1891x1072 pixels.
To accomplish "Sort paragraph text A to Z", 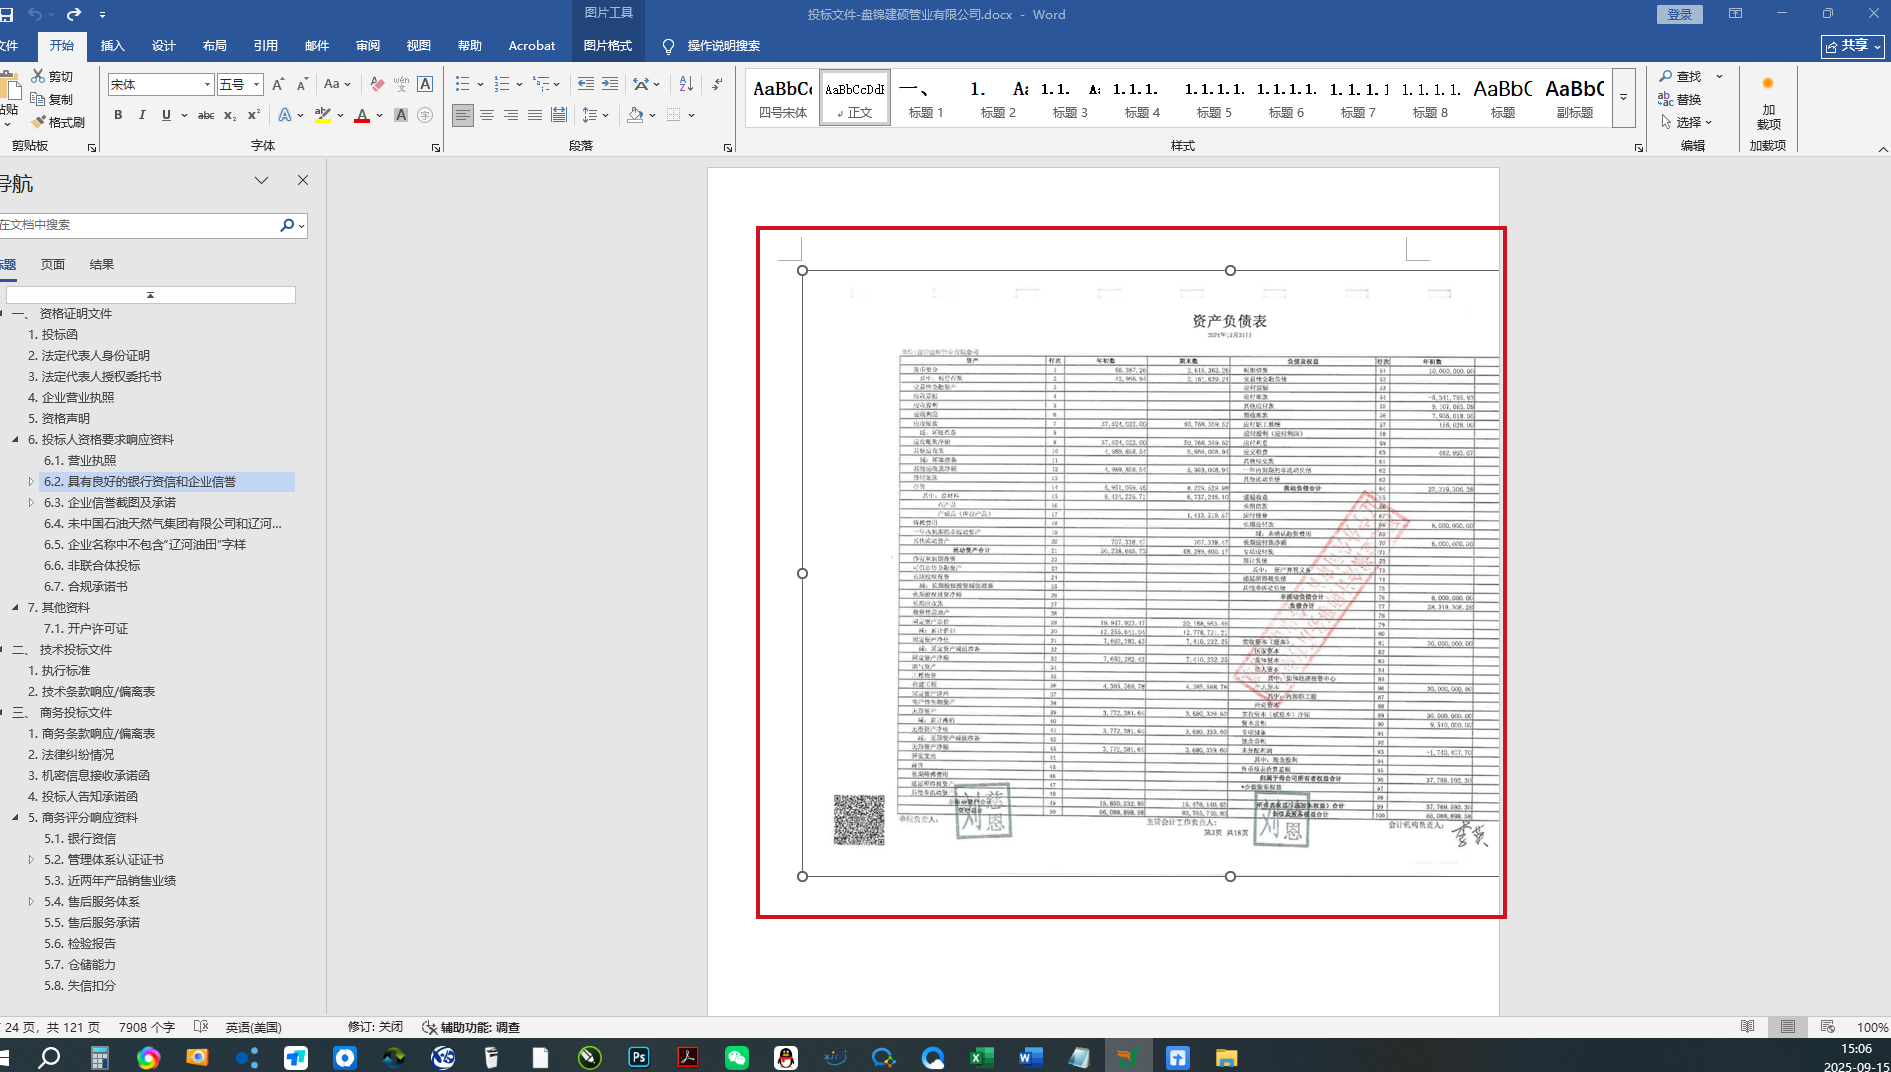I will coord(686,84).
